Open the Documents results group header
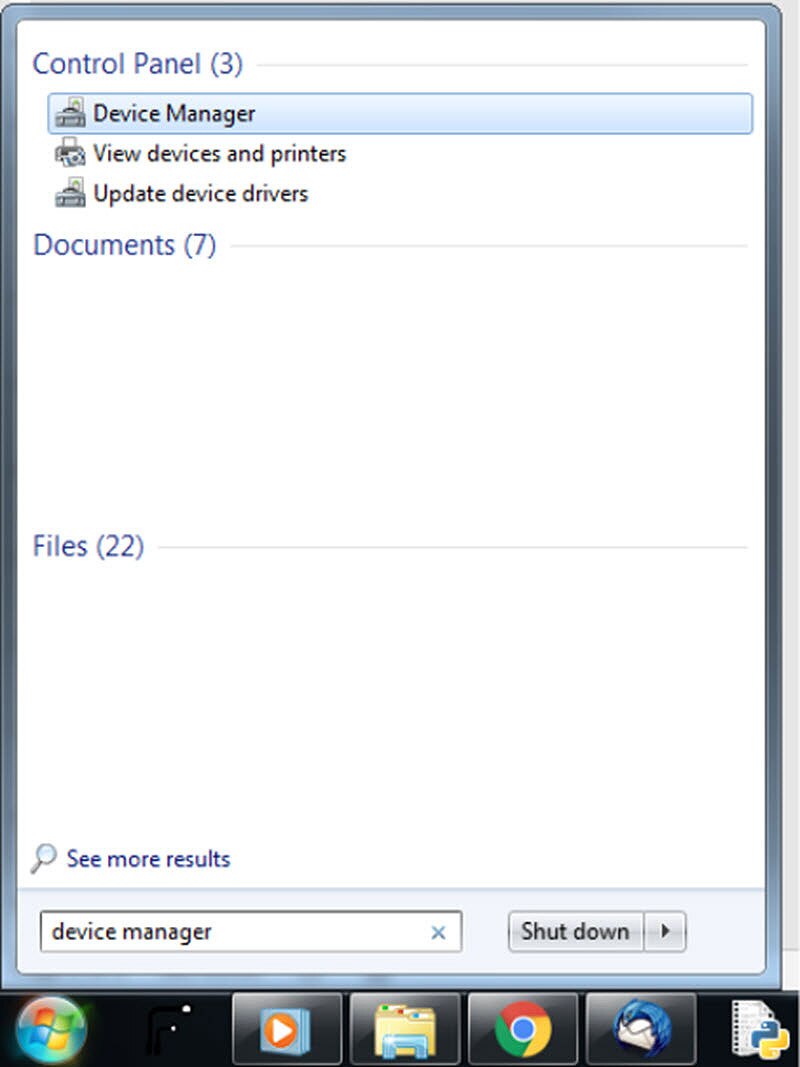Screen dimensions: 800x1067 [124, 245]
